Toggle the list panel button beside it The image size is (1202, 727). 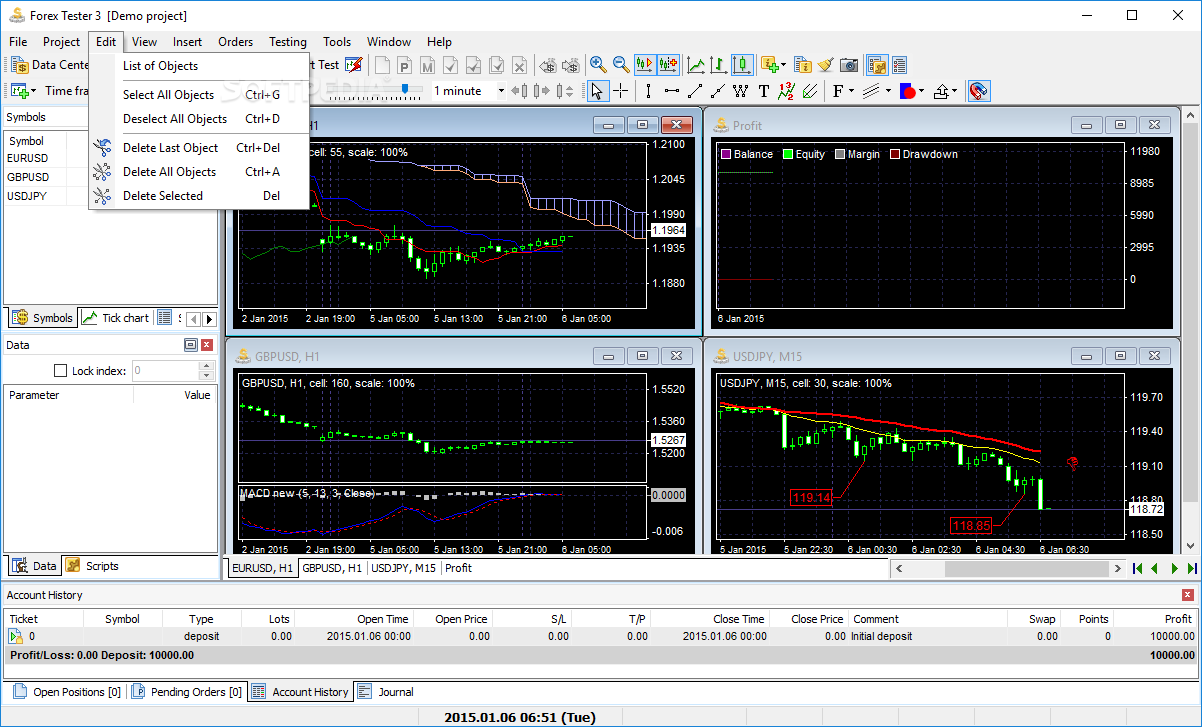(899, 65)
